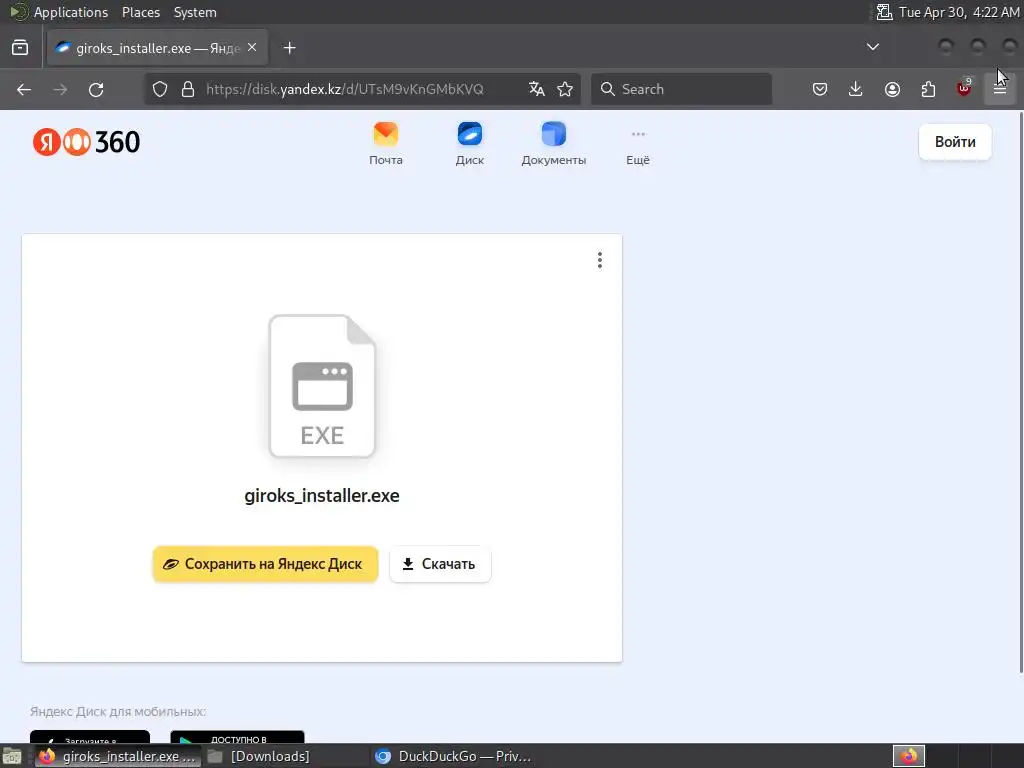Show desktop via taskbar icon
1024x768 pixels.
point(12,756)
